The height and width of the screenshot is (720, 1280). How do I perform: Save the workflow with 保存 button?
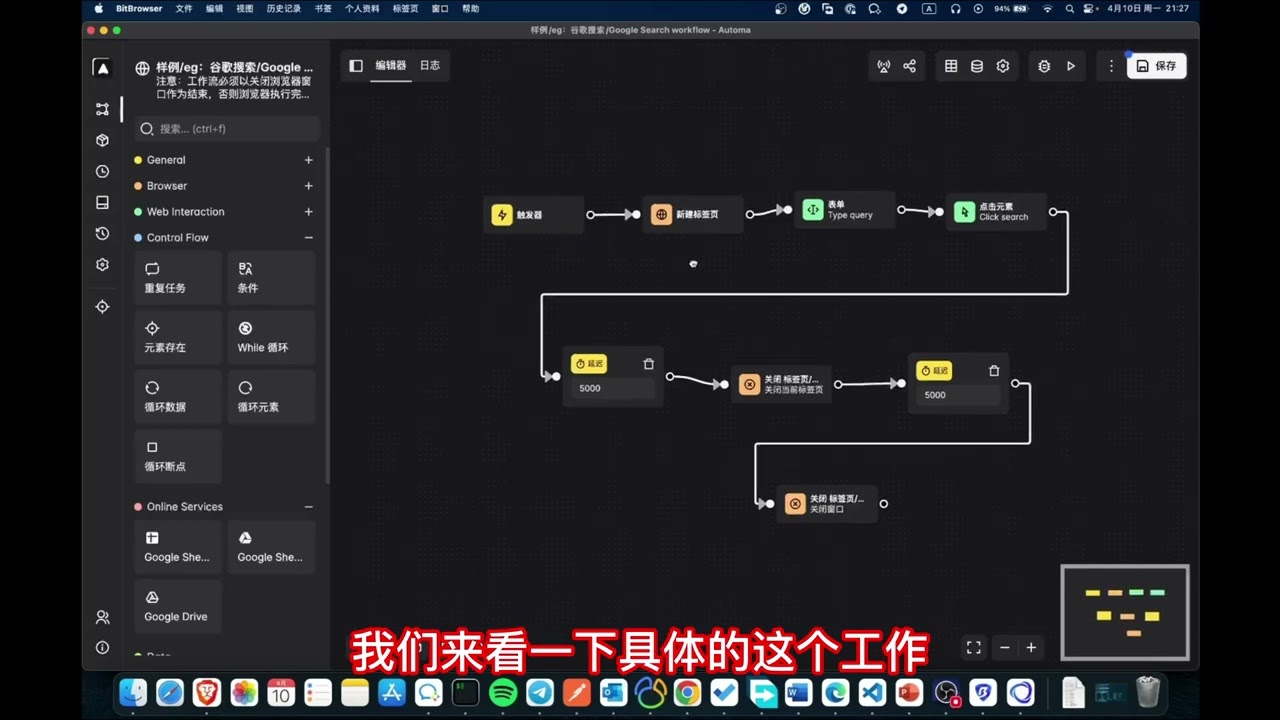(1157, 66)
